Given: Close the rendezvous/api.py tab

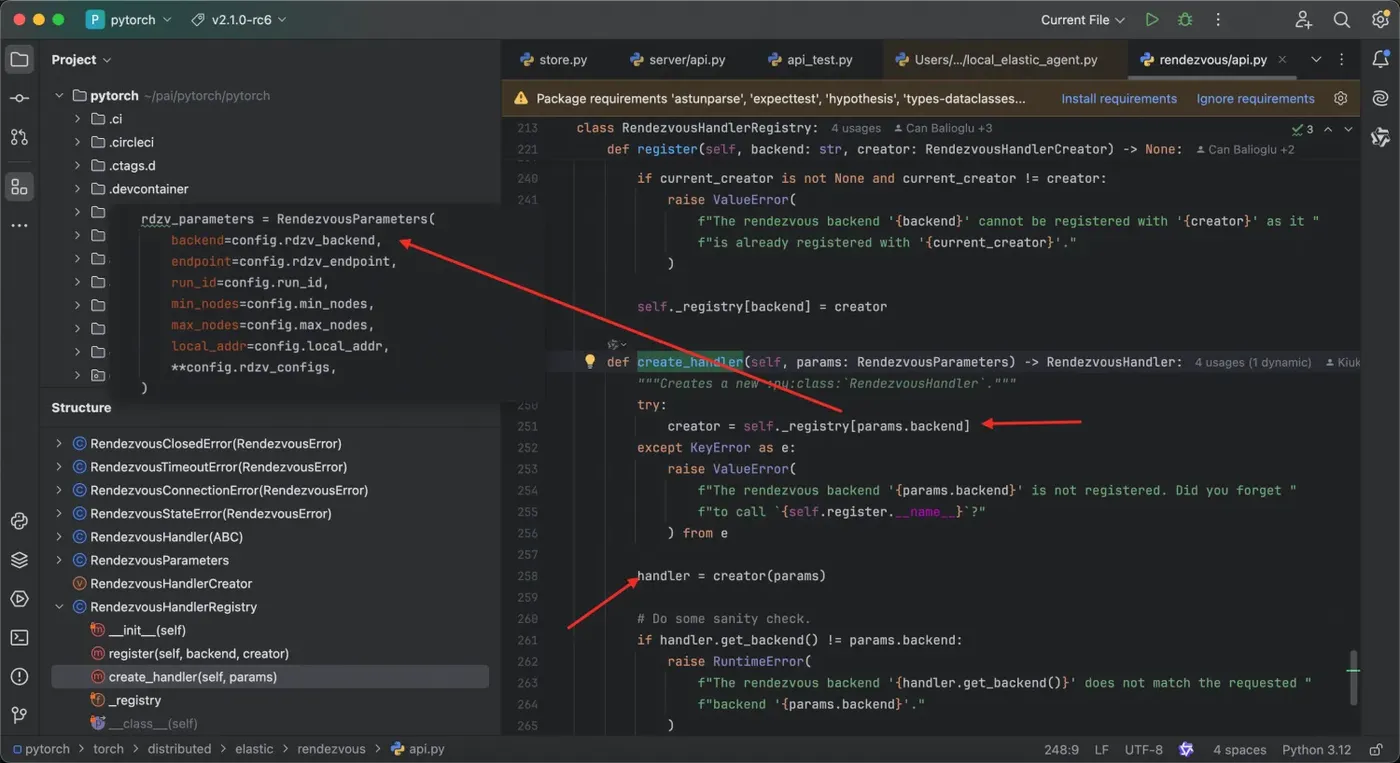Looking at the screenshot, I should 1283,60.
